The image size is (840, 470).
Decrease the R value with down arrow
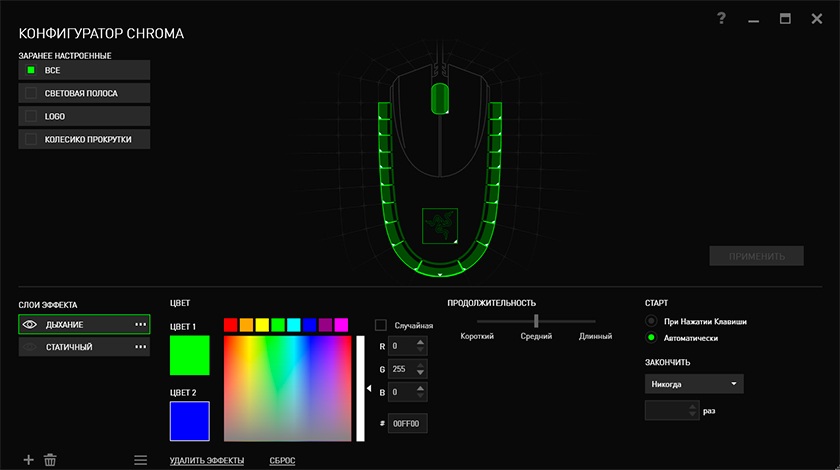[x=421, y=349]
